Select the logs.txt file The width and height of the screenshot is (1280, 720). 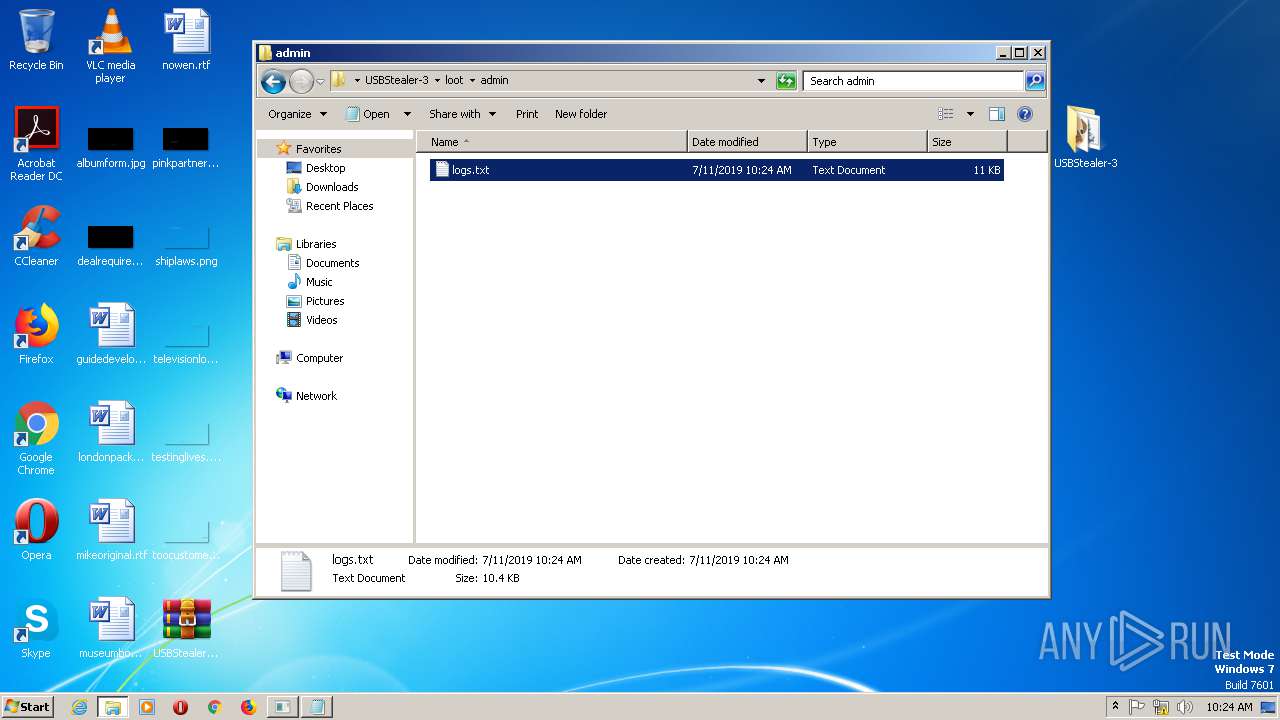(716, 170)
